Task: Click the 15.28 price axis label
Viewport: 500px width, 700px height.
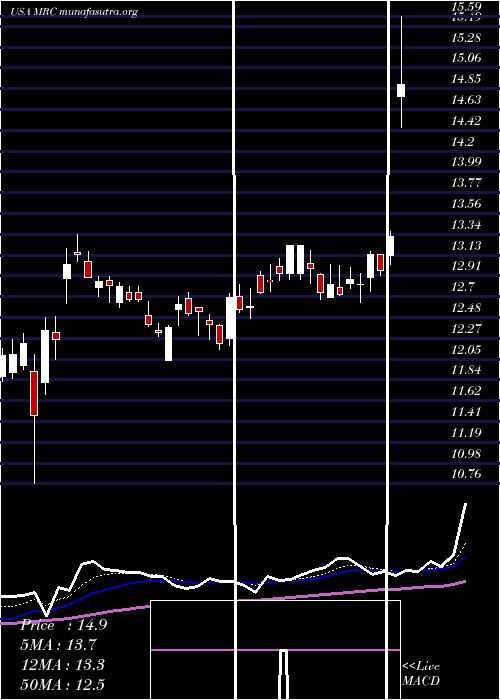Action: point(466,38)
